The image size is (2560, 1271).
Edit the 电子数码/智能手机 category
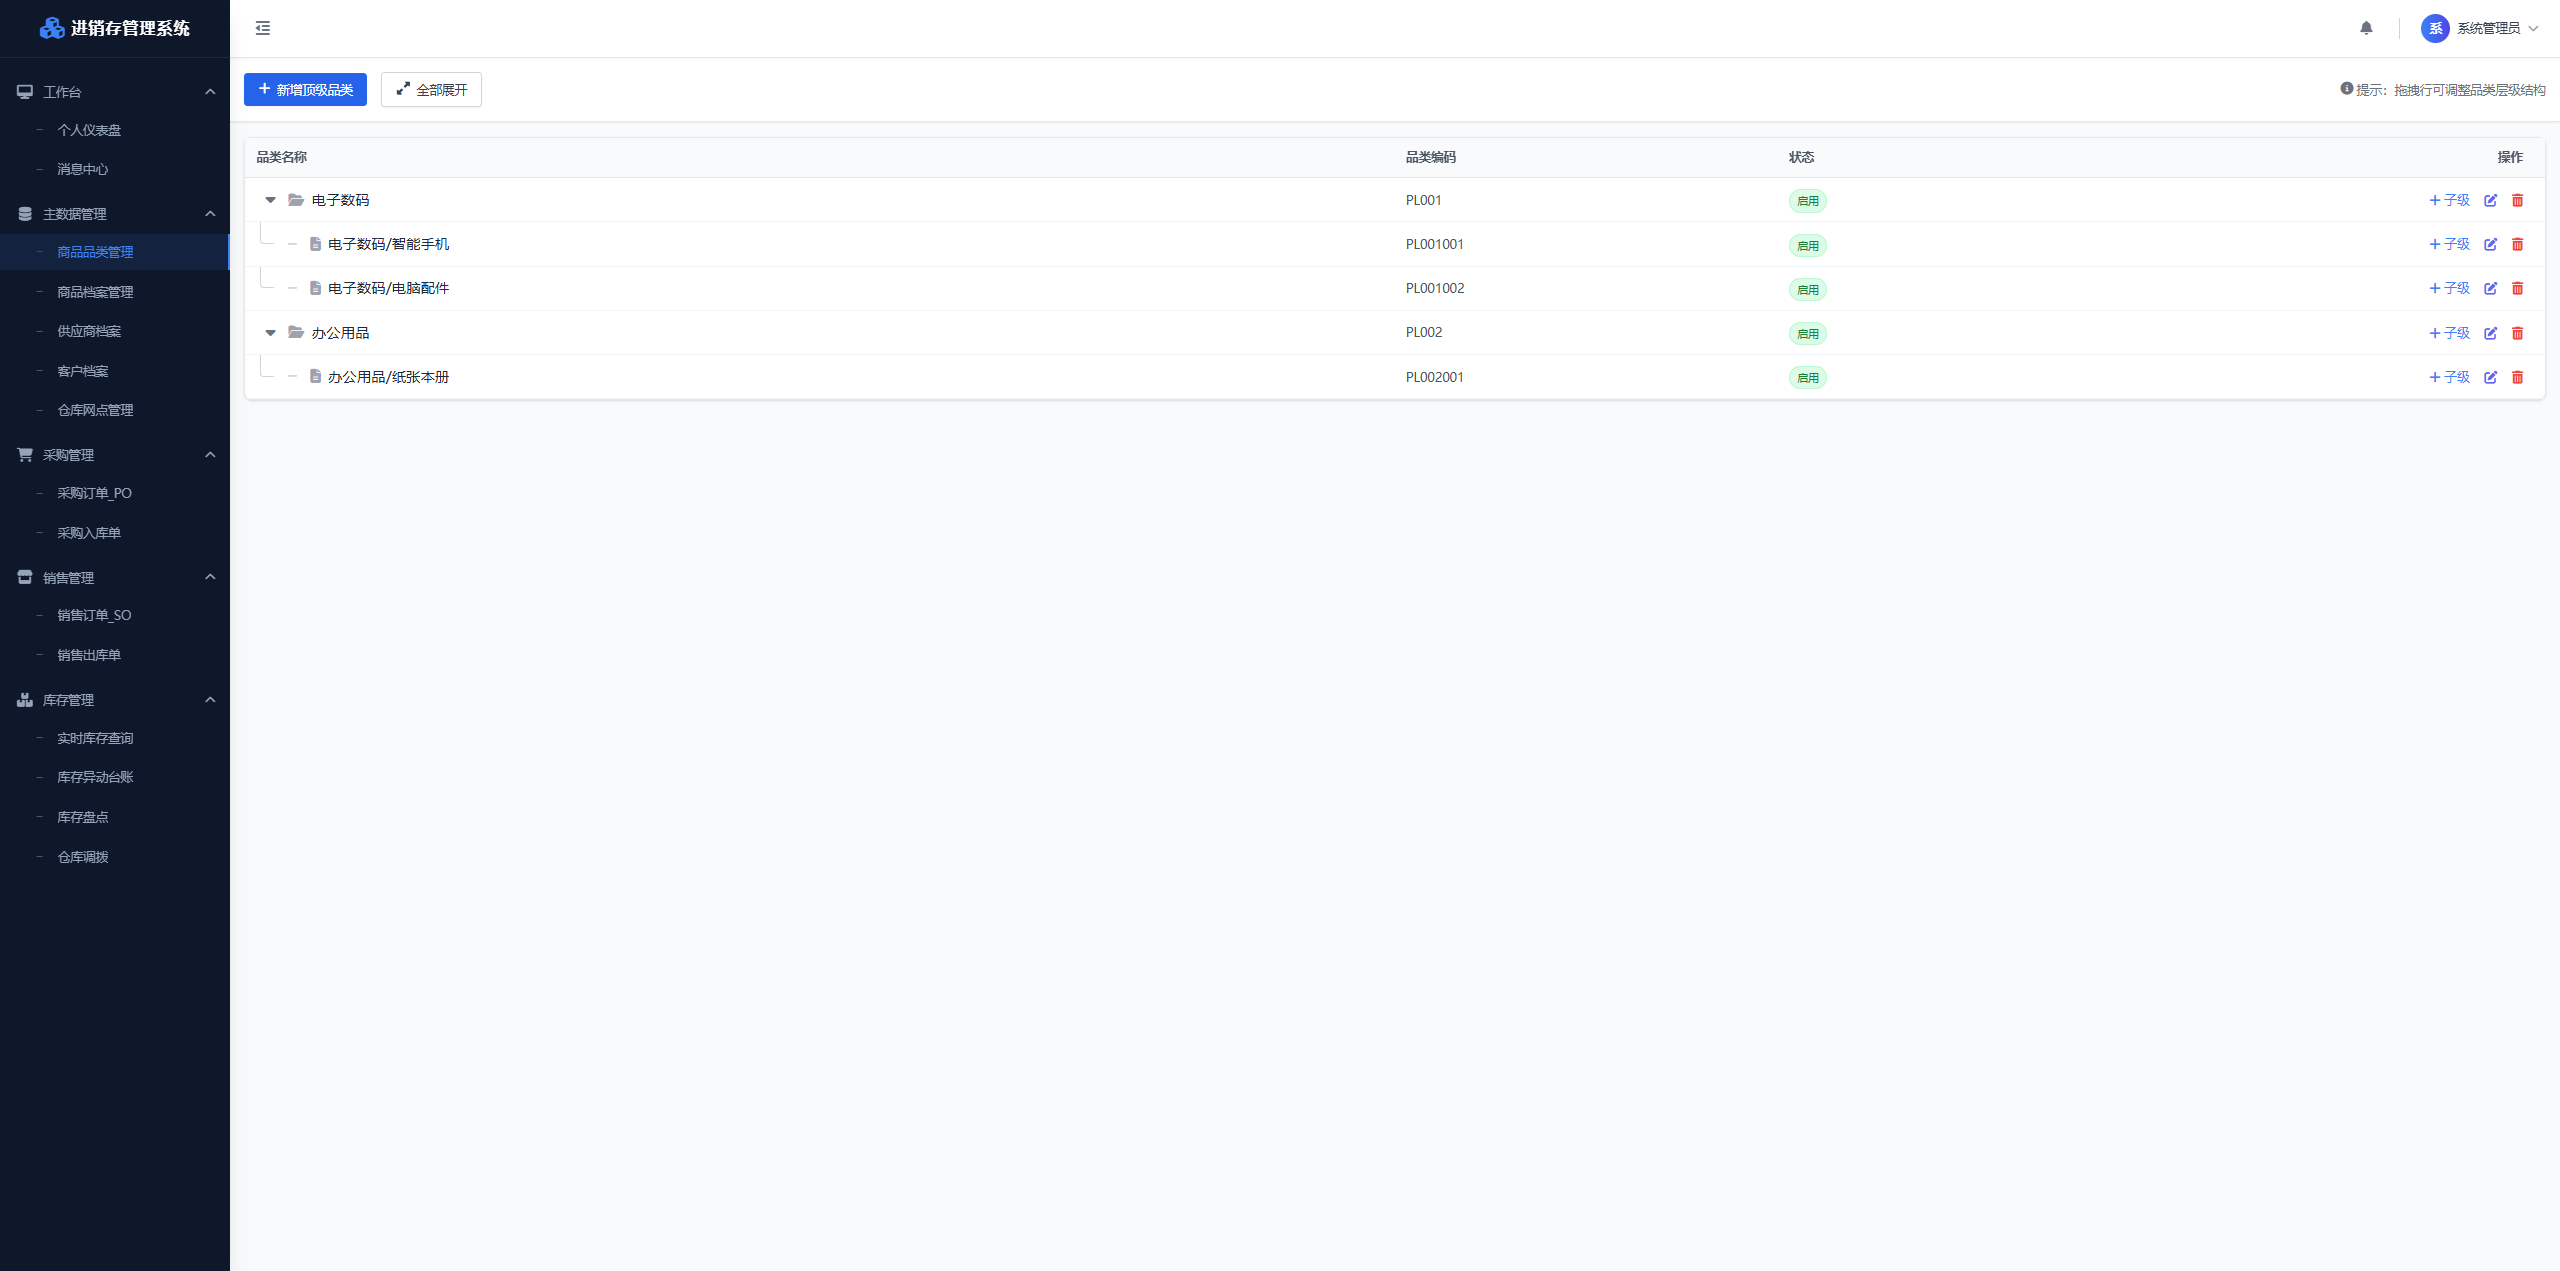point(2491,244)
